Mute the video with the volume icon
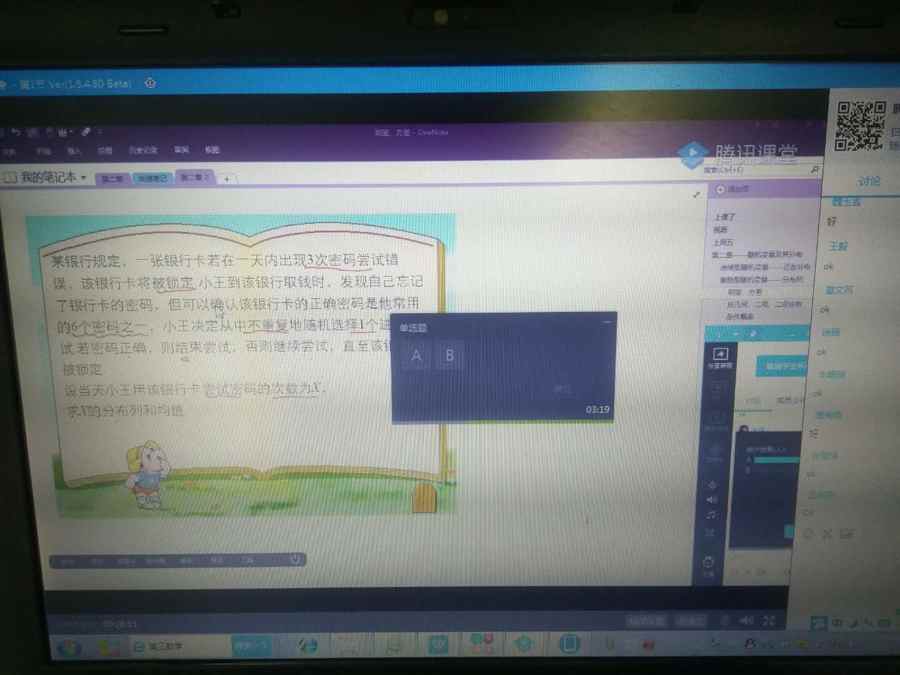The width and height of the screenshot is (900, 675). pyautogui.click(x=746, y=620)
